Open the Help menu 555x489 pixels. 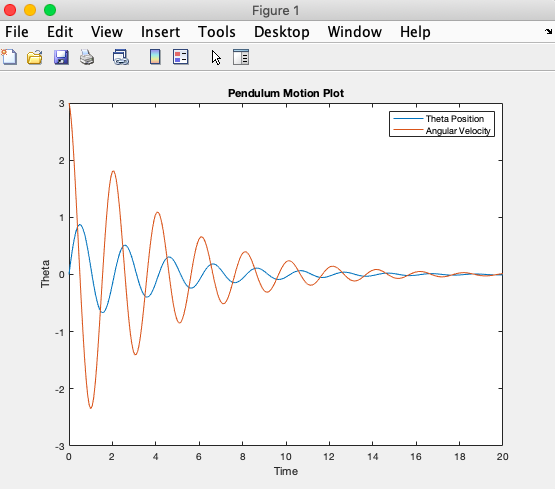[x=415, y=32]
